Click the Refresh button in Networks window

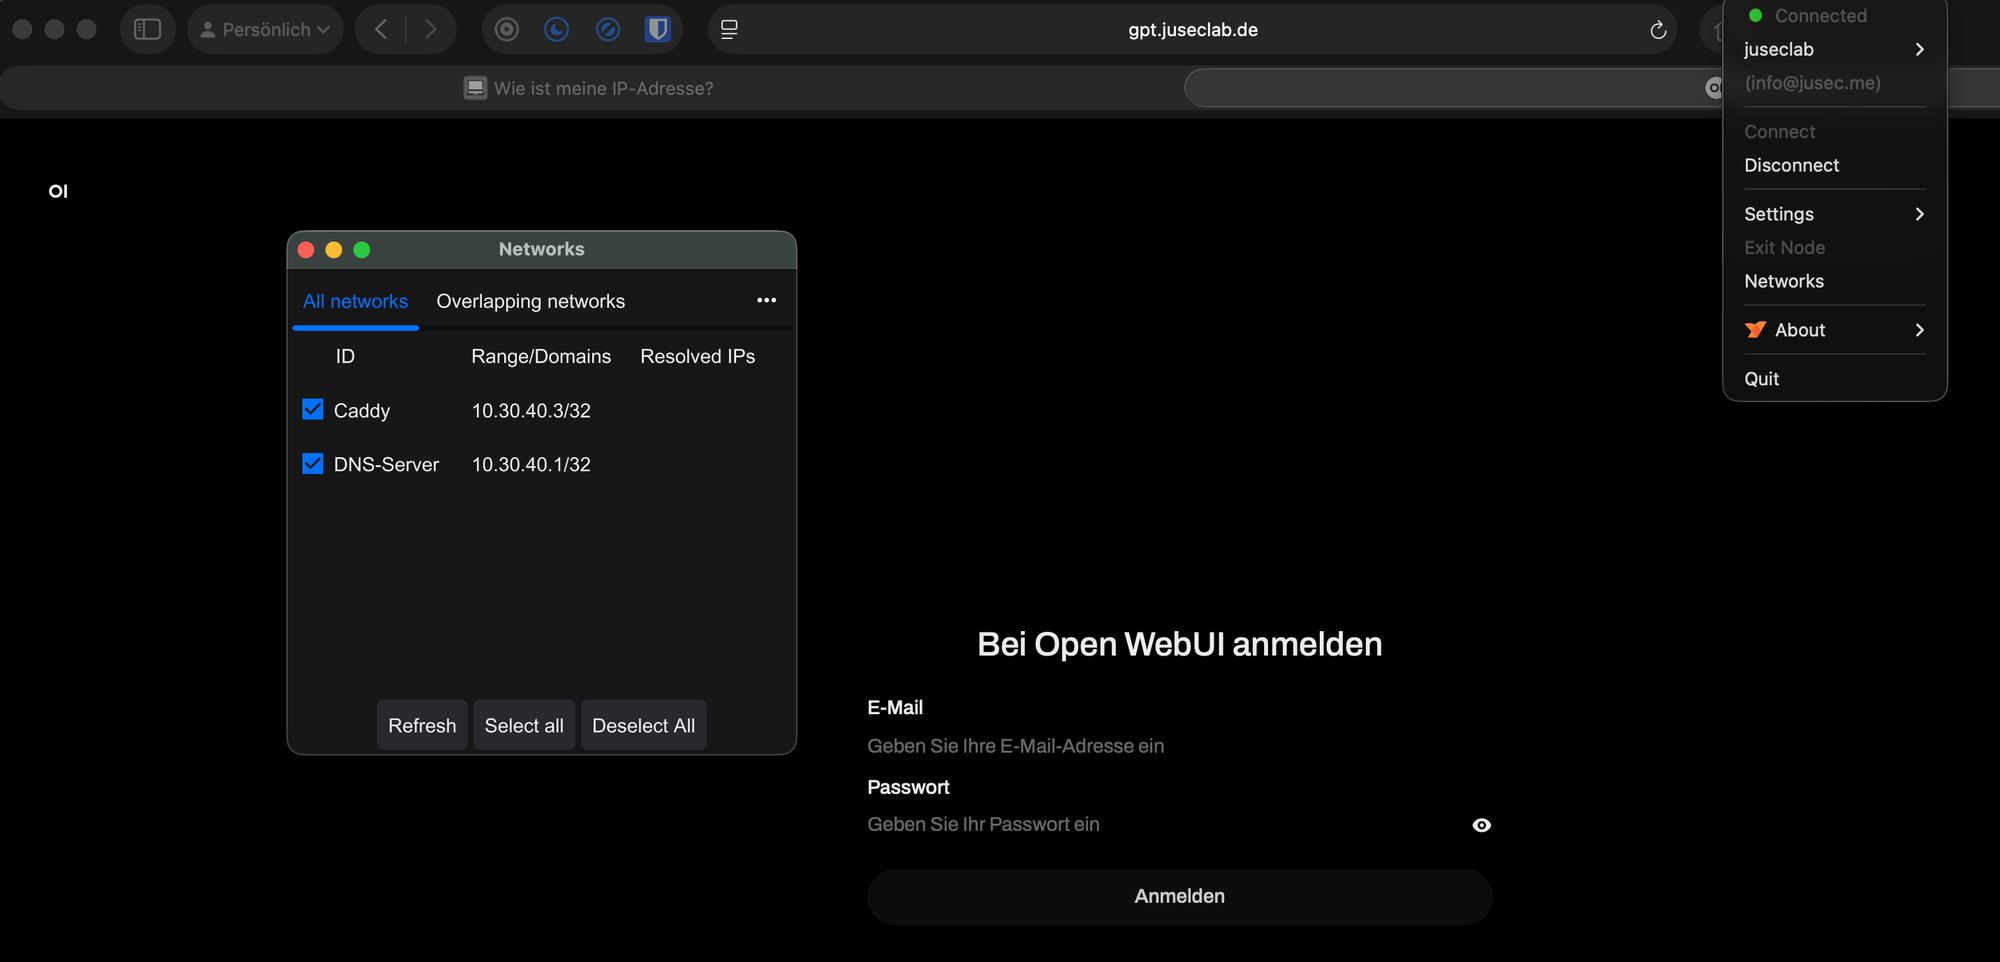422,726
